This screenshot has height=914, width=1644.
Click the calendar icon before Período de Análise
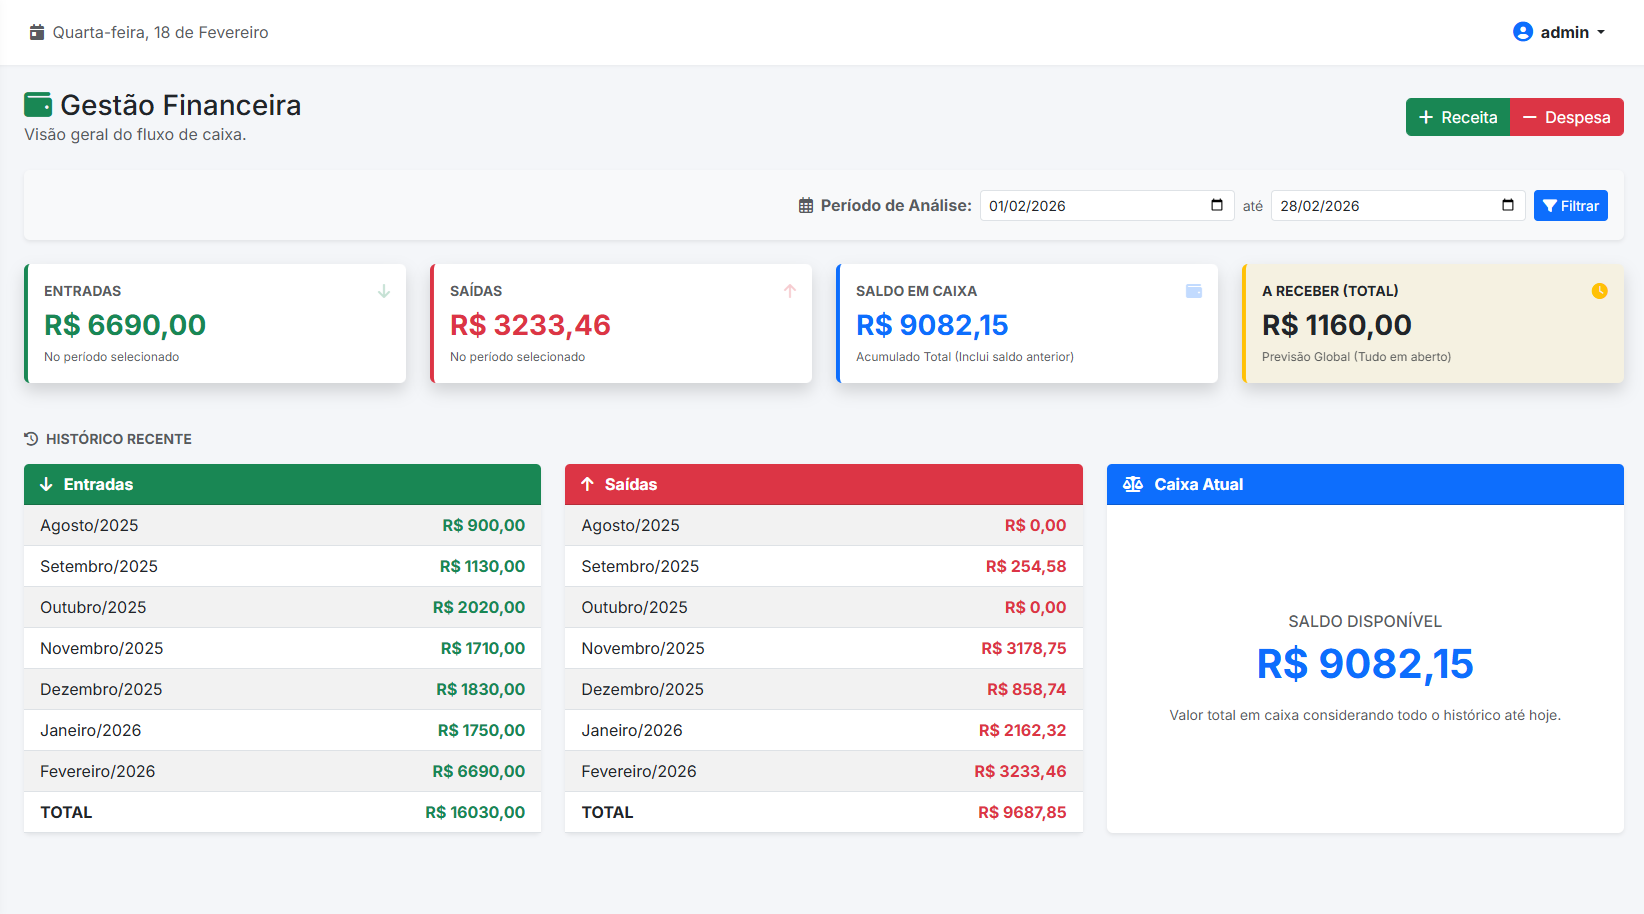(x=805, y=205)
